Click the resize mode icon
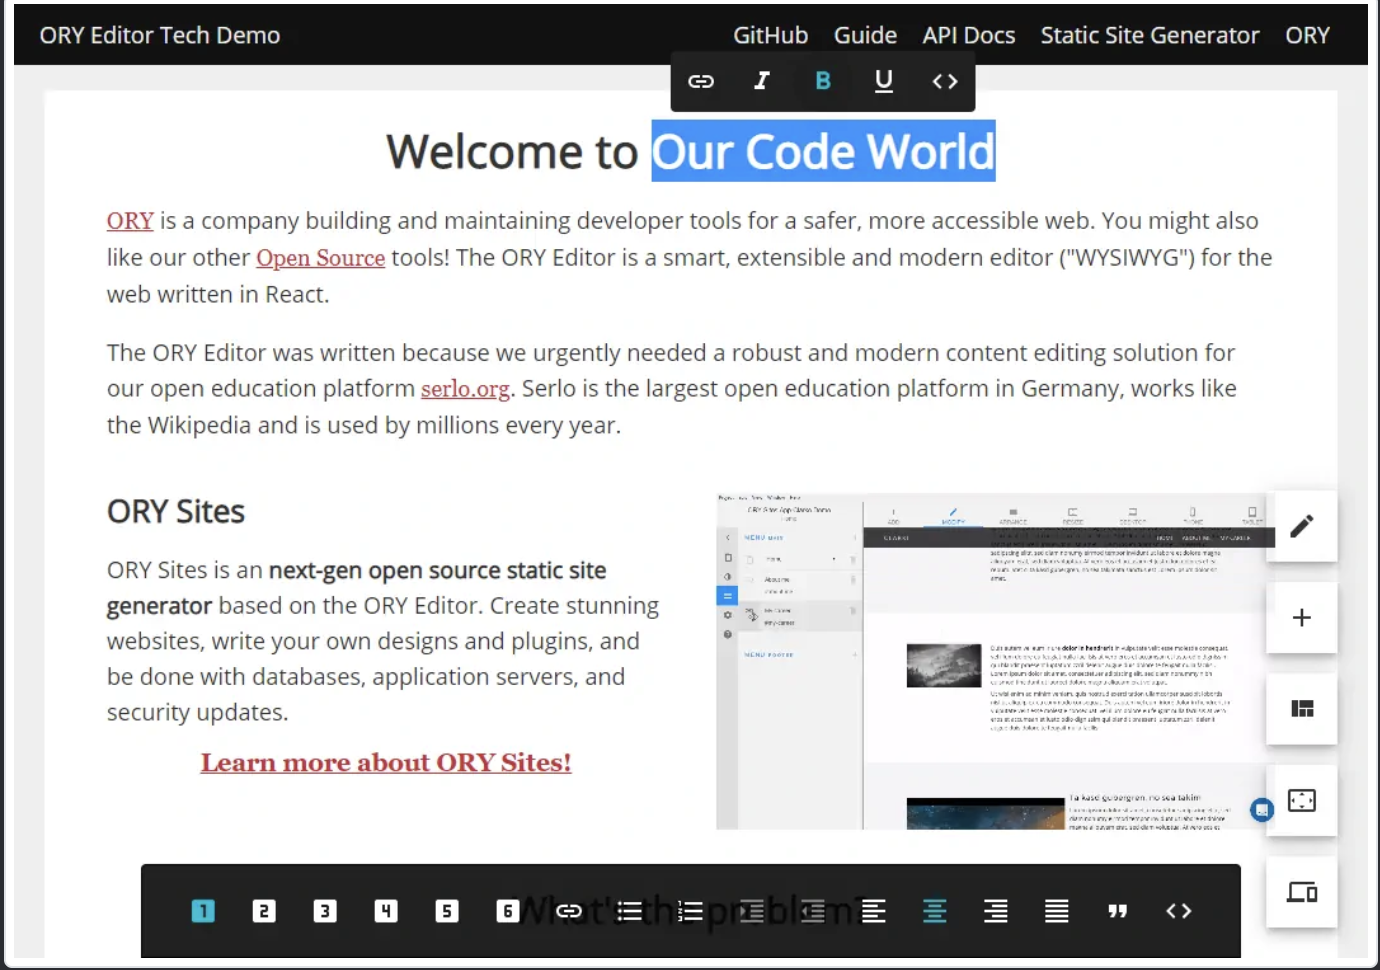The image size is (1380, 970). tap(1301, 800)
